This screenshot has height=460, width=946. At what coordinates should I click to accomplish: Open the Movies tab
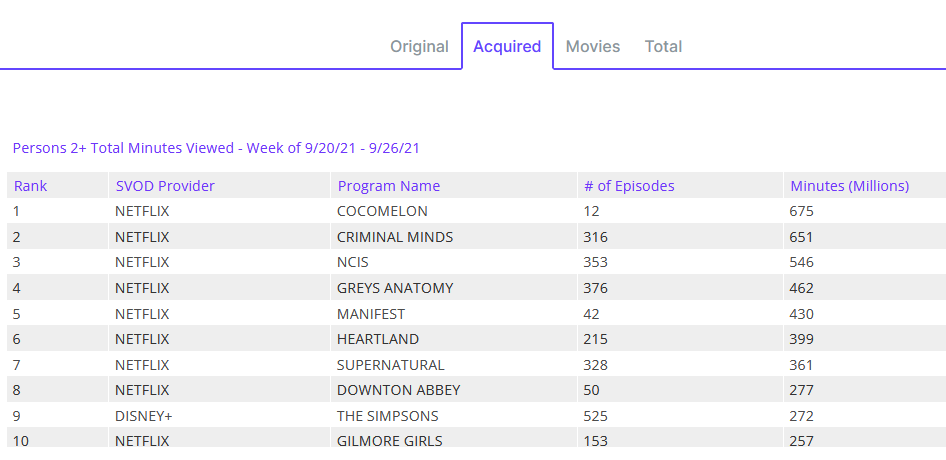pos(593,46)
